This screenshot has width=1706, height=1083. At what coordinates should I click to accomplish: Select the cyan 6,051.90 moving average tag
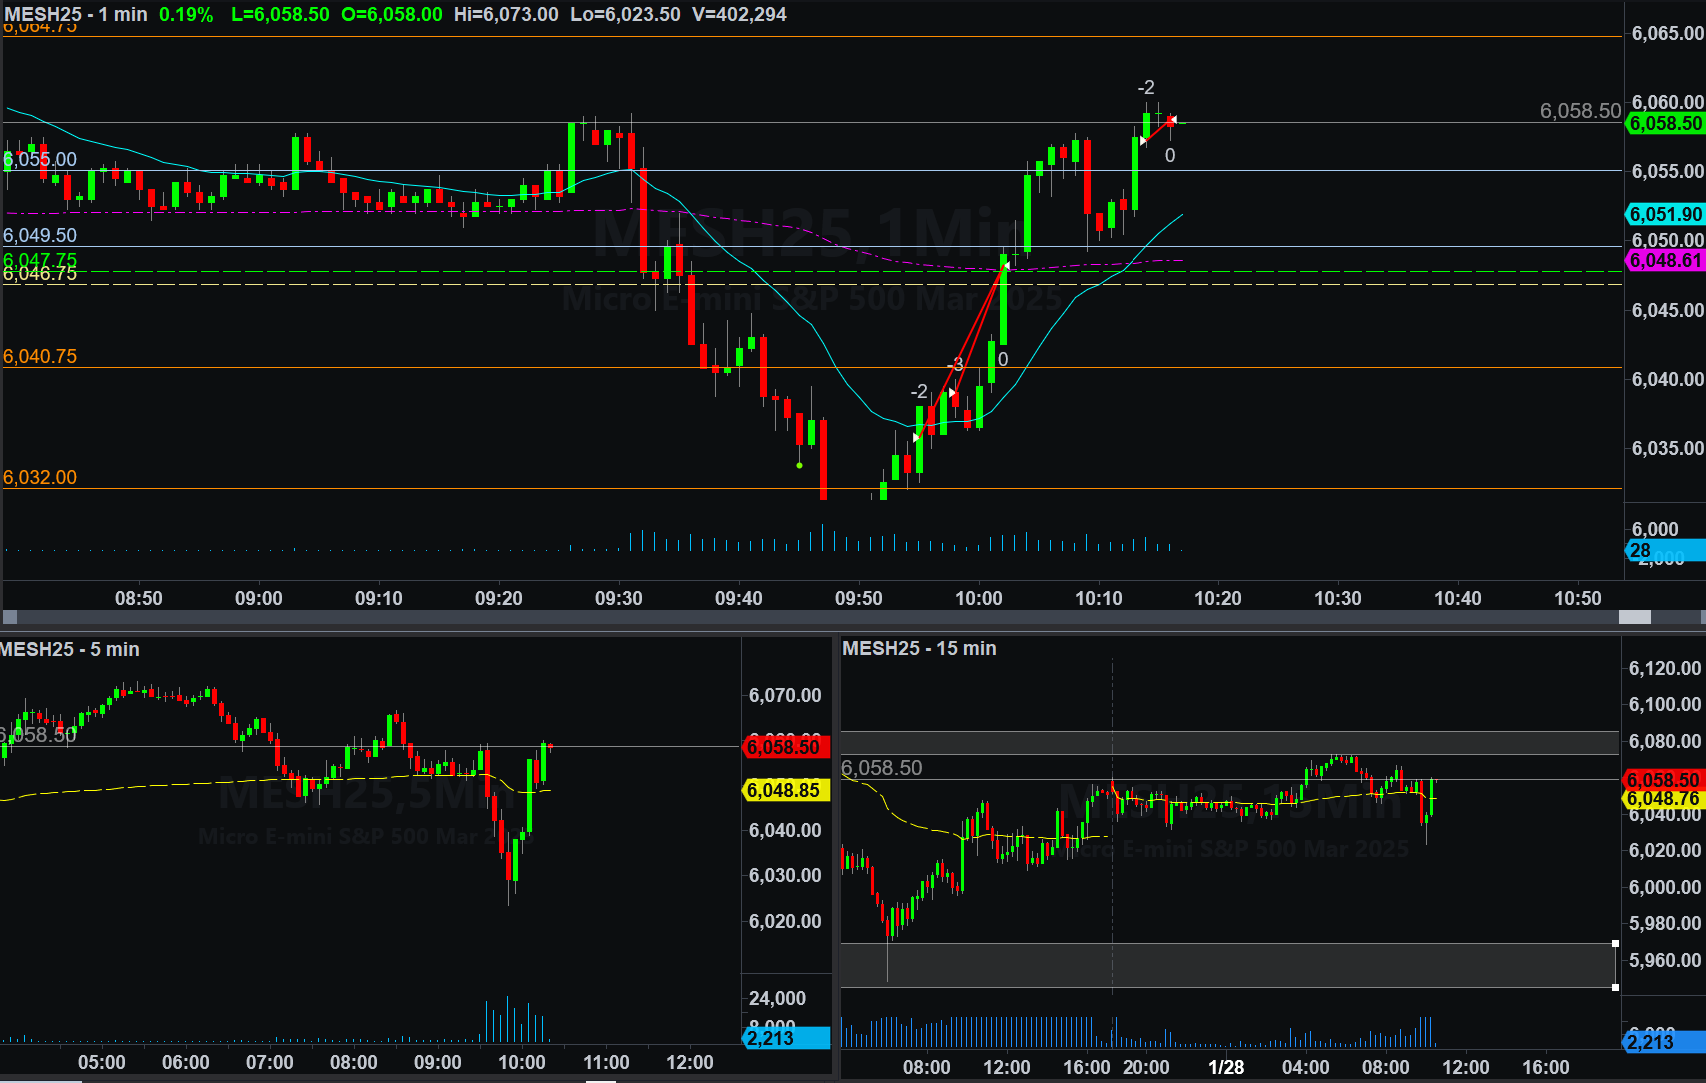coord(1665,214)
